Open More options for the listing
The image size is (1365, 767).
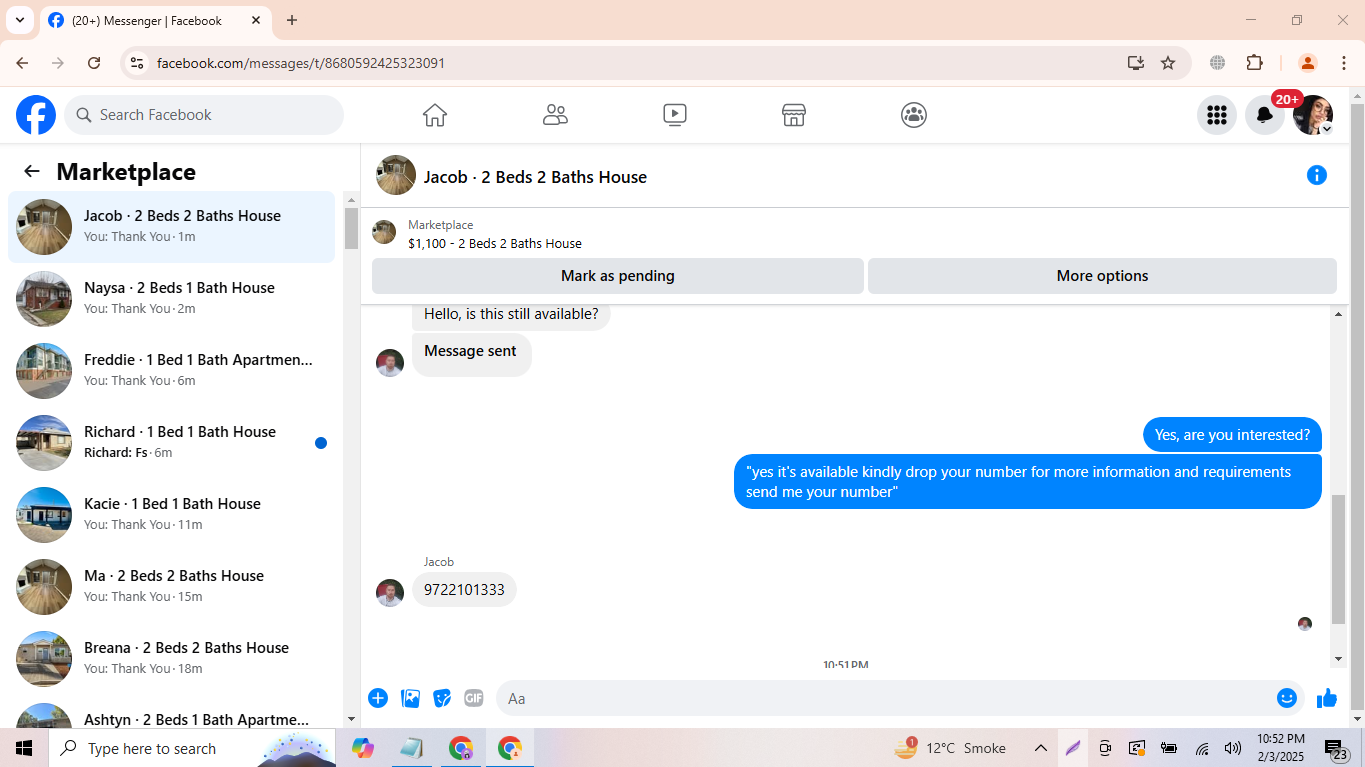click(1102, 276)
